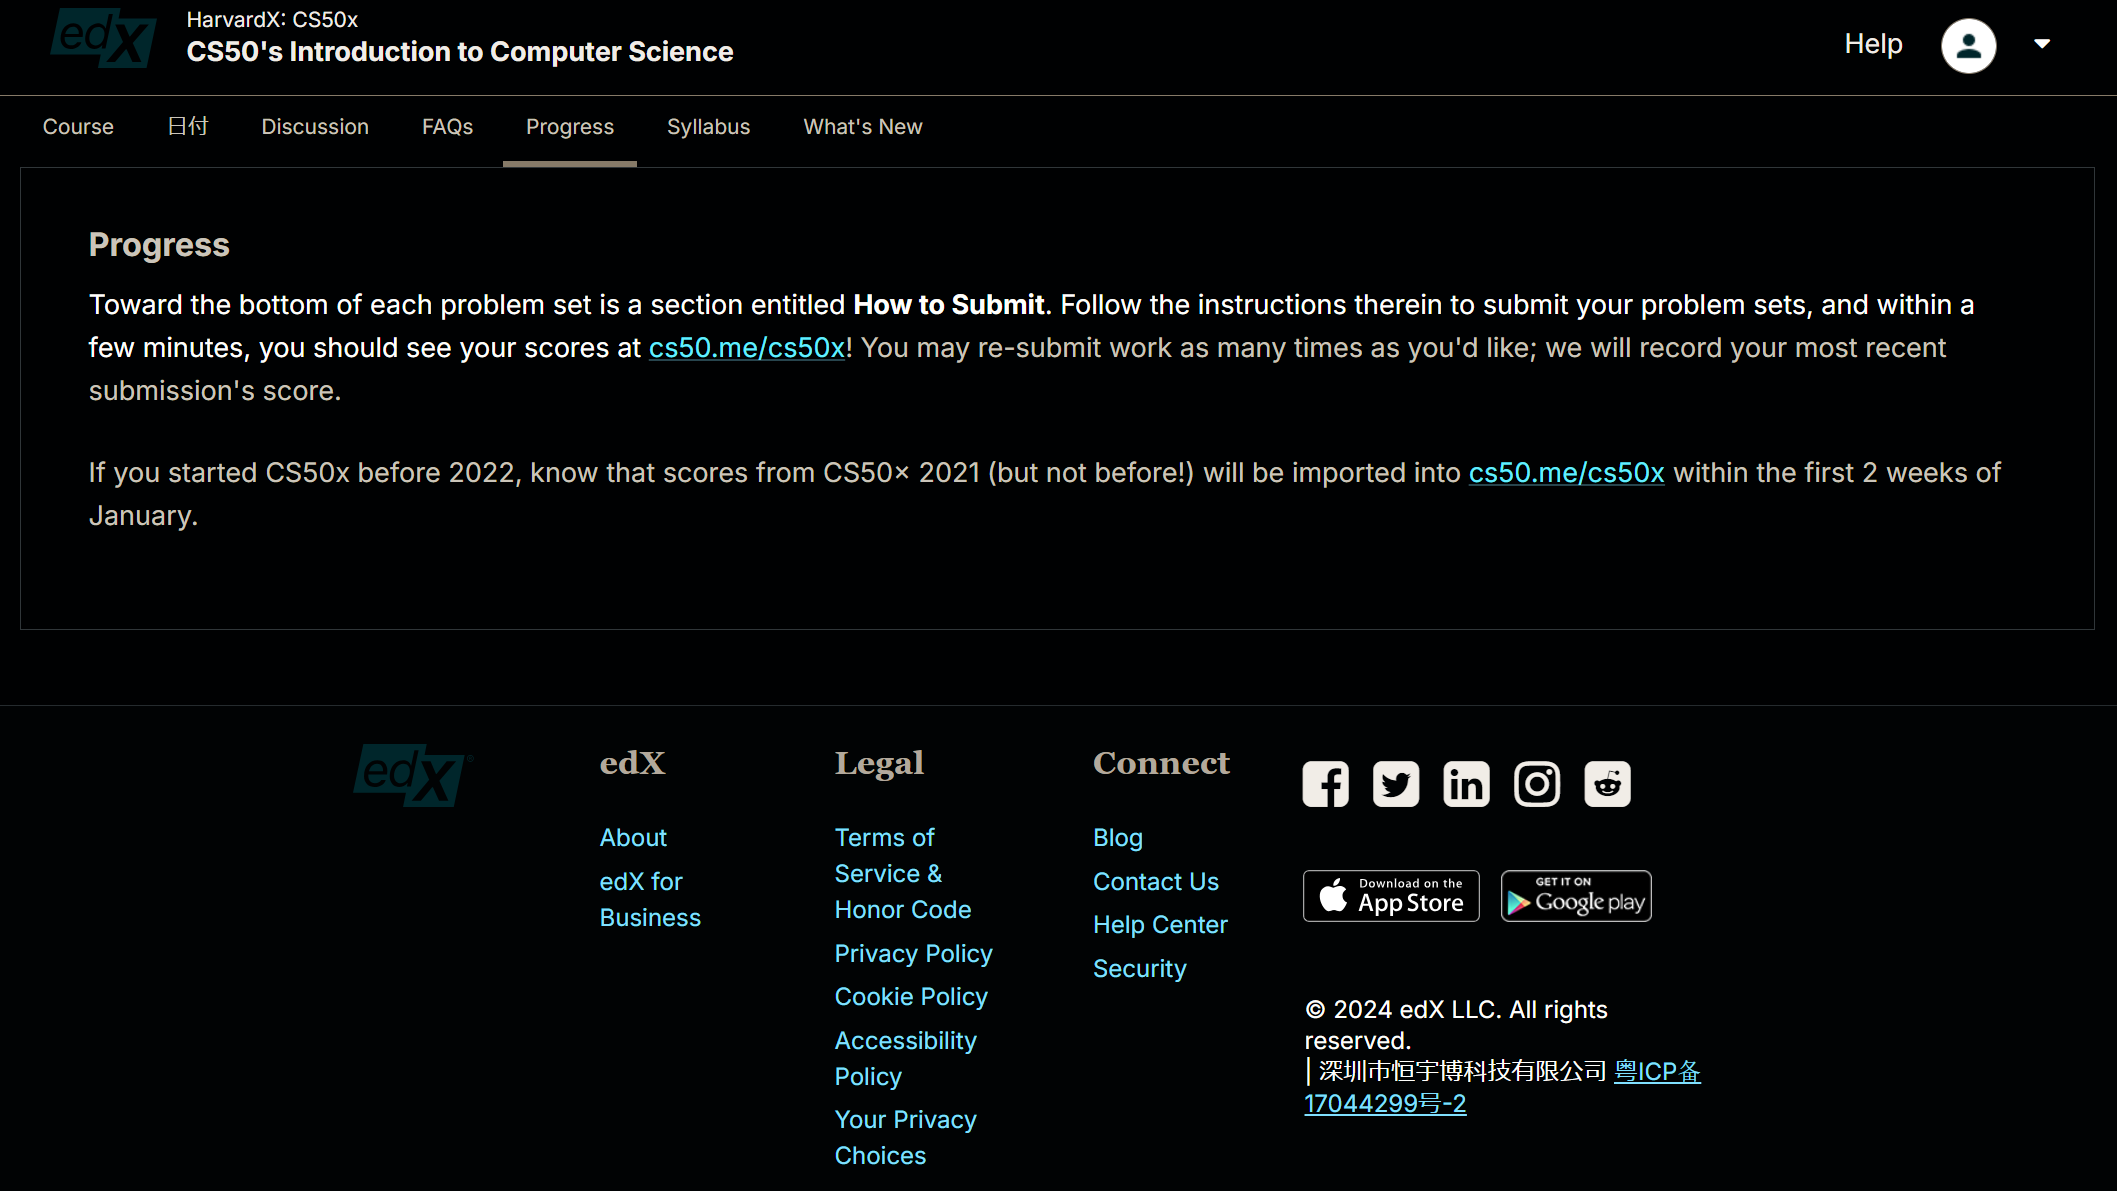This screenshot has width=2117, height=1191.
Task: Go to the Course tab
Action: click(x=78, y=127)
